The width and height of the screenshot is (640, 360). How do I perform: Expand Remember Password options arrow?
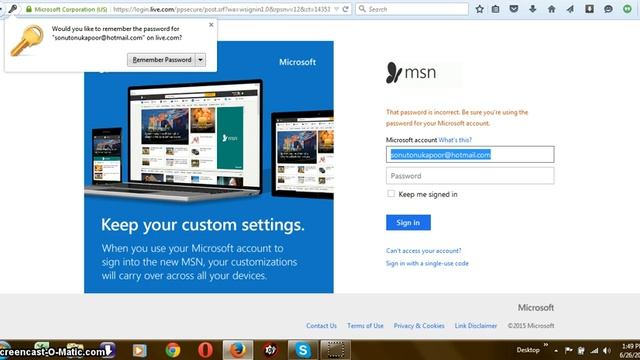coord(200,60)
